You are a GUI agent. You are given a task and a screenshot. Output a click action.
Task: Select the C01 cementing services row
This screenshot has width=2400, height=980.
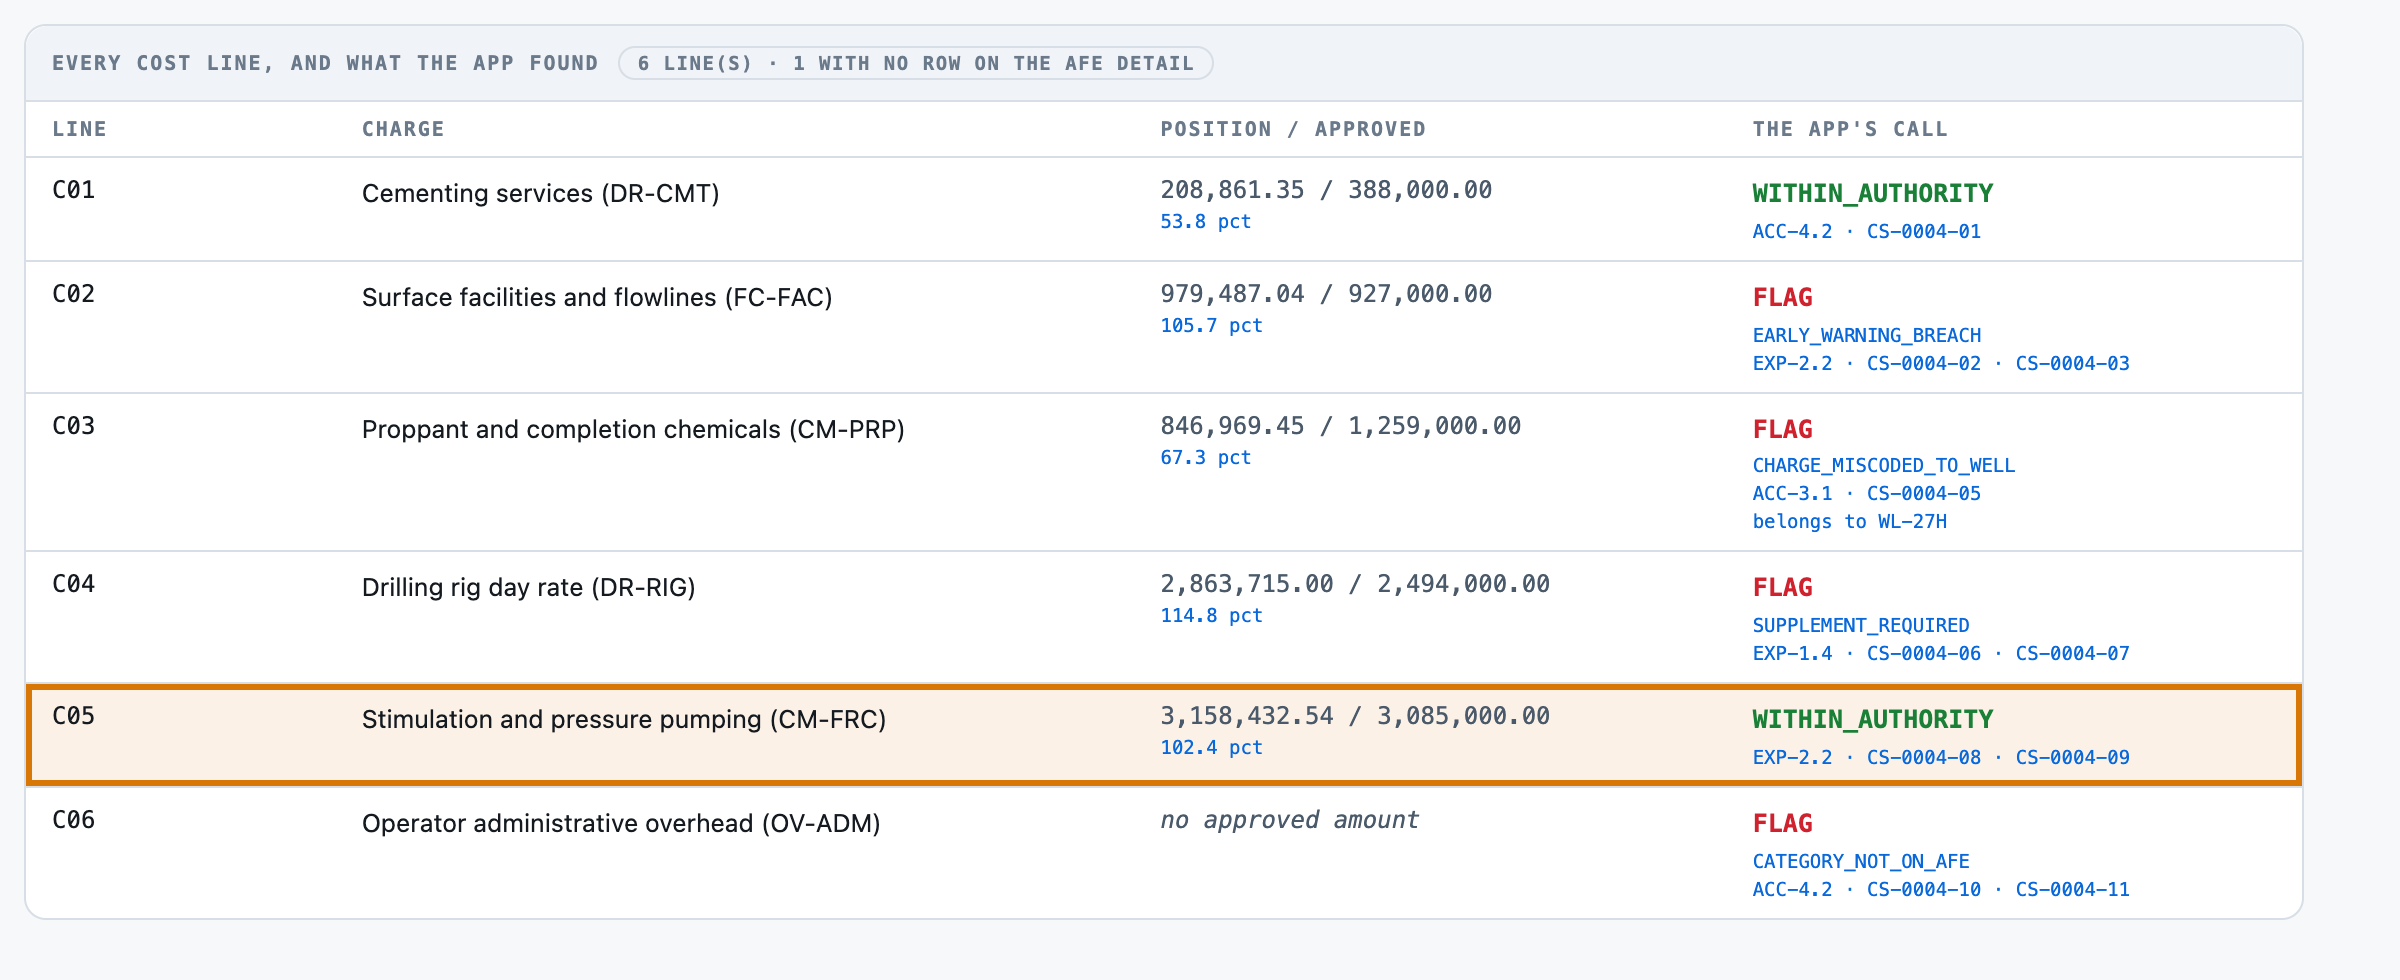[x=1164, y=209]
